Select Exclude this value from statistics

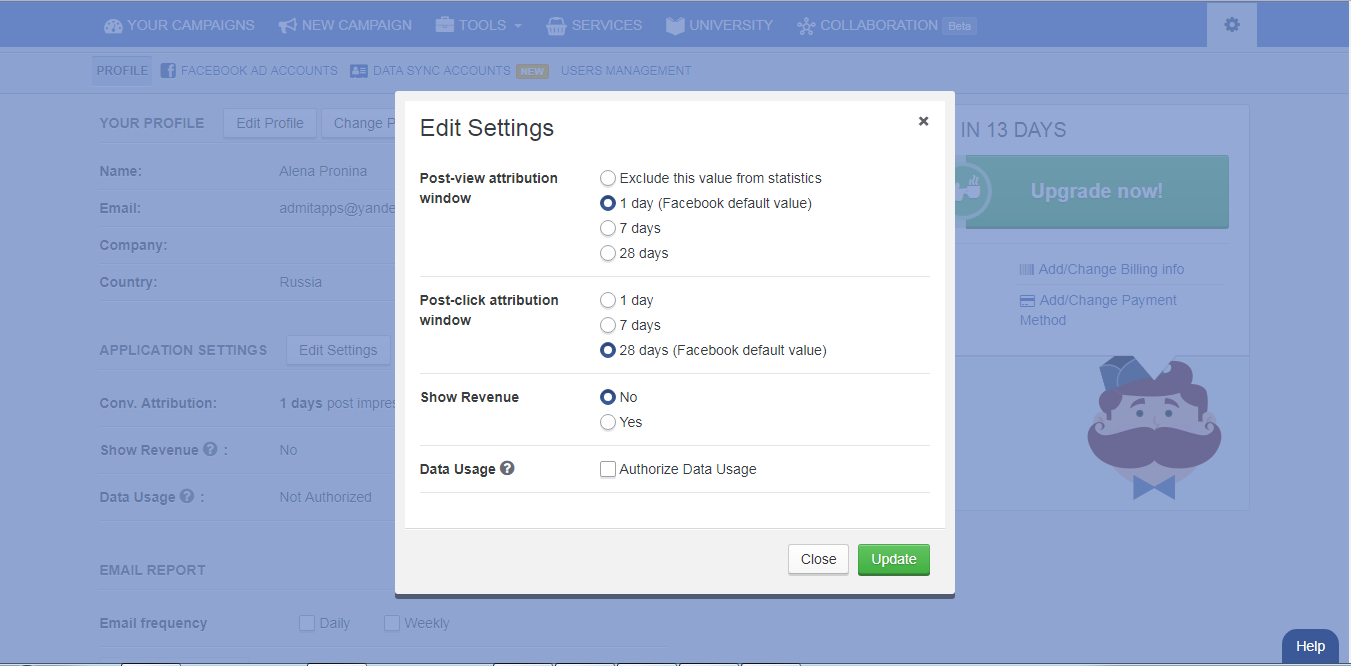click(x=608, y=179)
